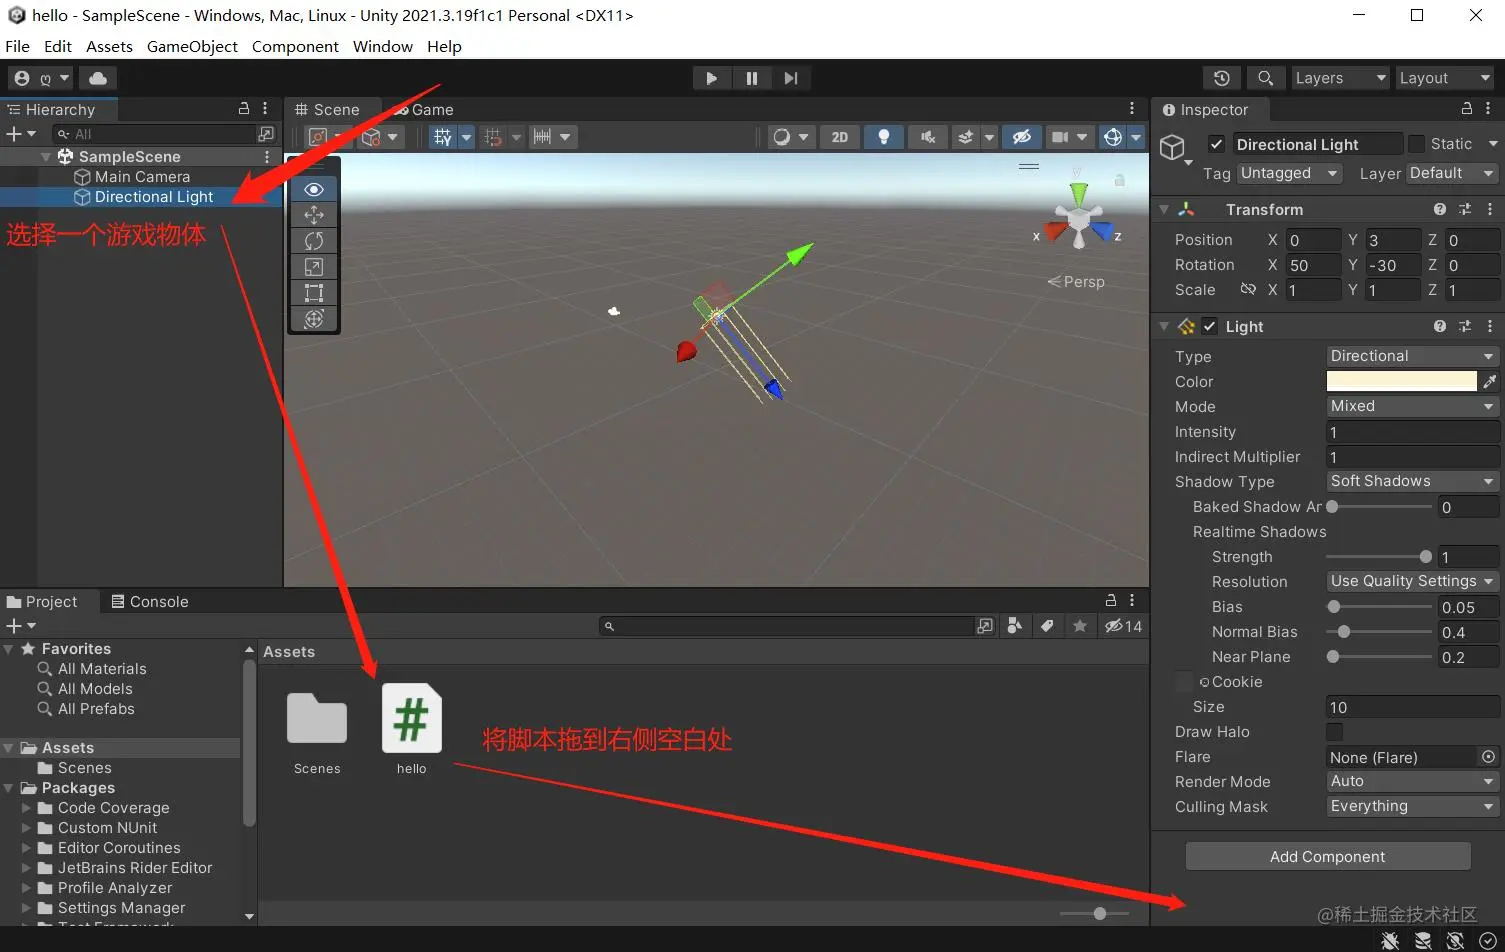The height and width of the screenshot is (952, 1505).
Task: Open the GameObject menu
Action: [192, 46]
